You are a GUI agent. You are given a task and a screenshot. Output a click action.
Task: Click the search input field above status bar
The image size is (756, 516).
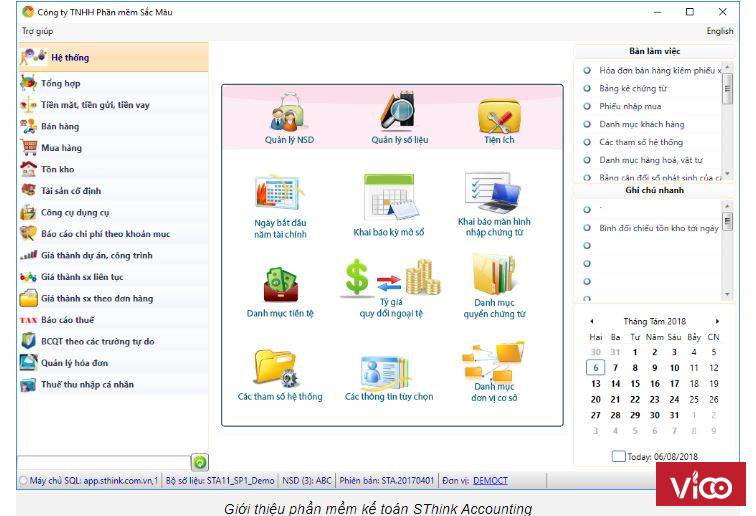click(x=104, y=462)
